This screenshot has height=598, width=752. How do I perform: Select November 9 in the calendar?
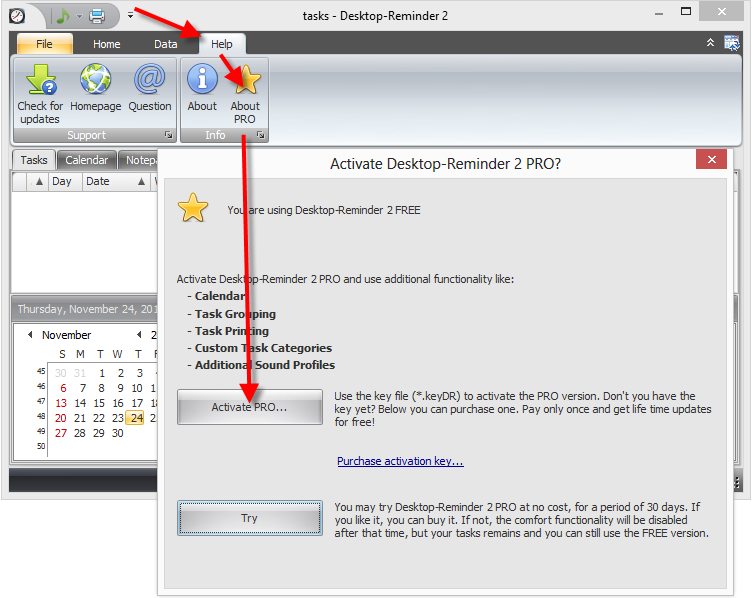coord(120,388)
